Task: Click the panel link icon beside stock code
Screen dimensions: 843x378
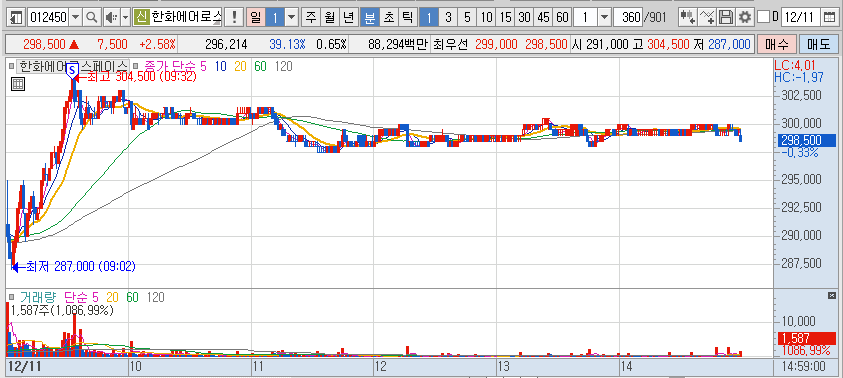Action: (17, 18)
